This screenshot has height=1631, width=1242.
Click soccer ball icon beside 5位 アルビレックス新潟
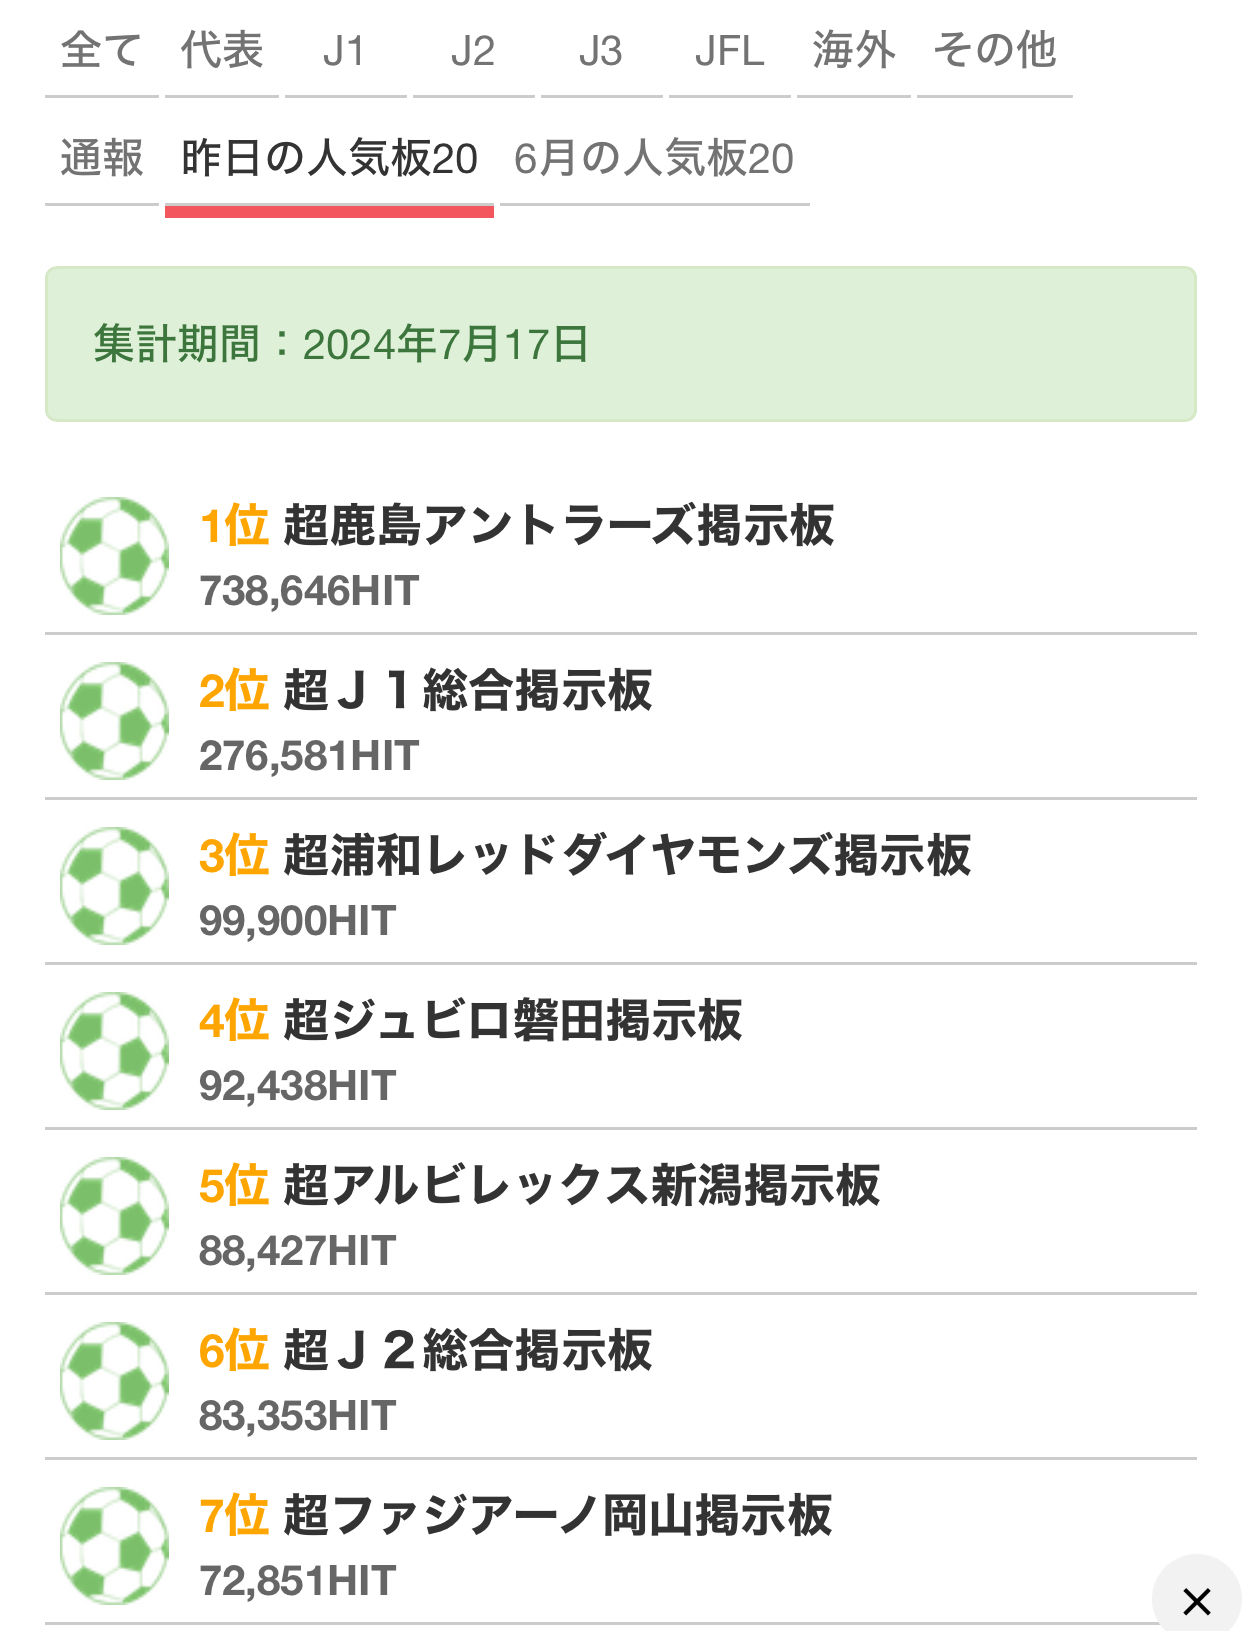[114, 1216]
